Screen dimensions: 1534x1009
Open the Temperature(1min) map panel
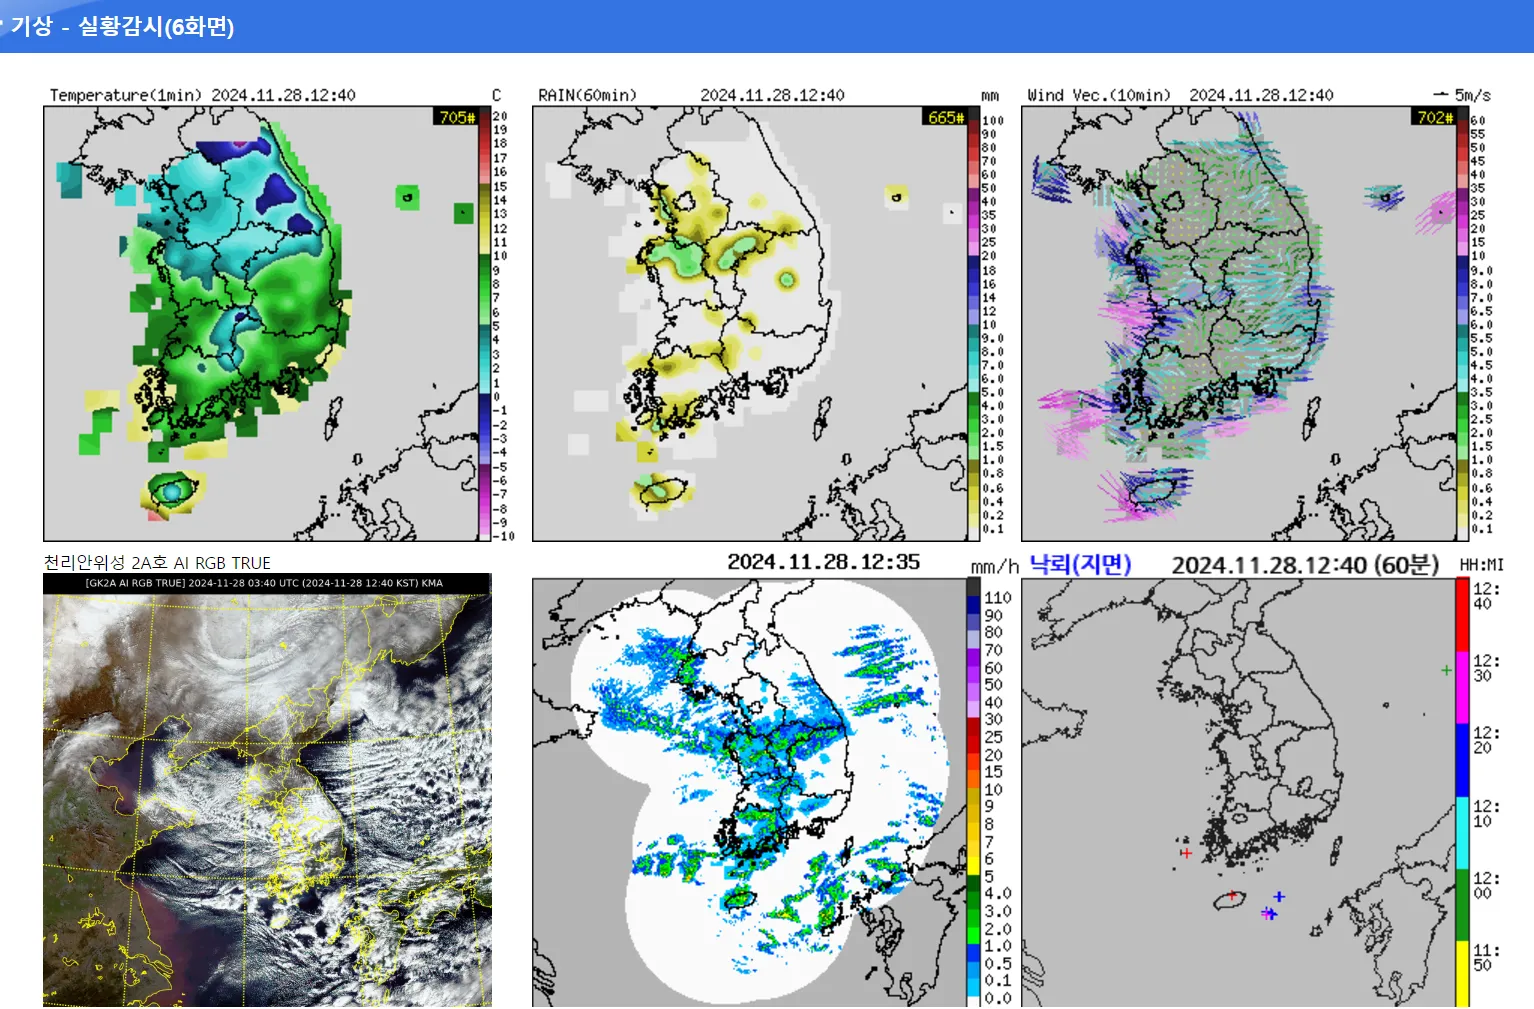pos(260,323)
